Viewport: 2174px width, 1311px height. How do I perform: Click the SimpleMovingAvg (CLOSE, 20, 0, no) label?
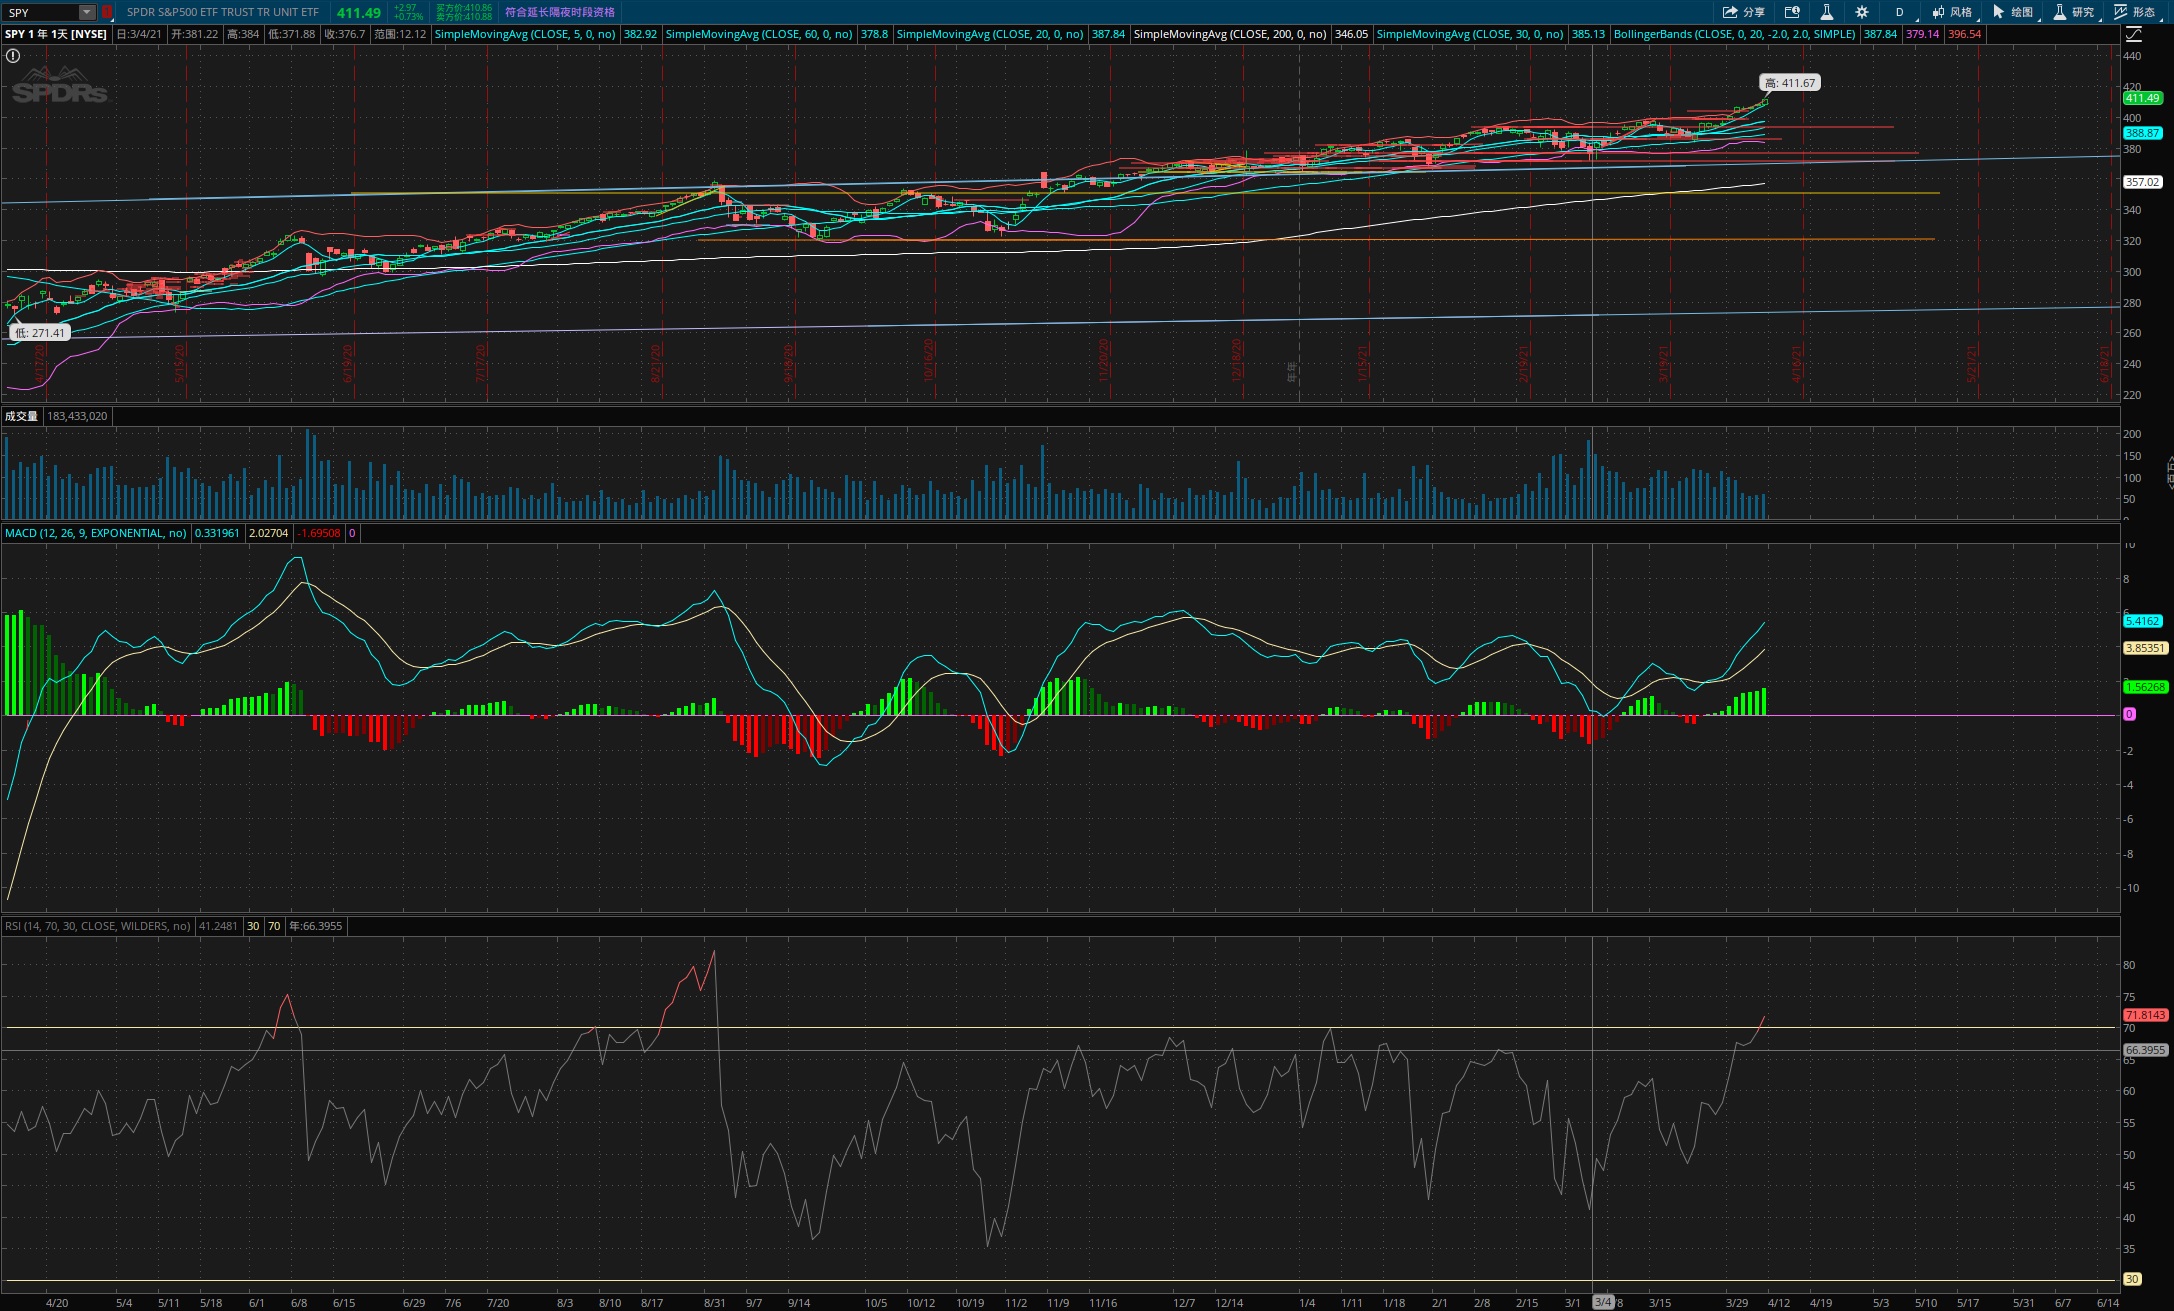[990, 34]
